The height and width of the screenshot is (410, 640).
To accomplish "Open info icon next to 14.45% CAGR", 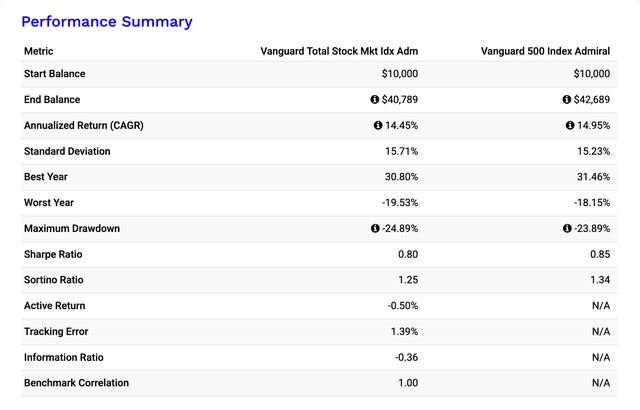I will point(378,125).
